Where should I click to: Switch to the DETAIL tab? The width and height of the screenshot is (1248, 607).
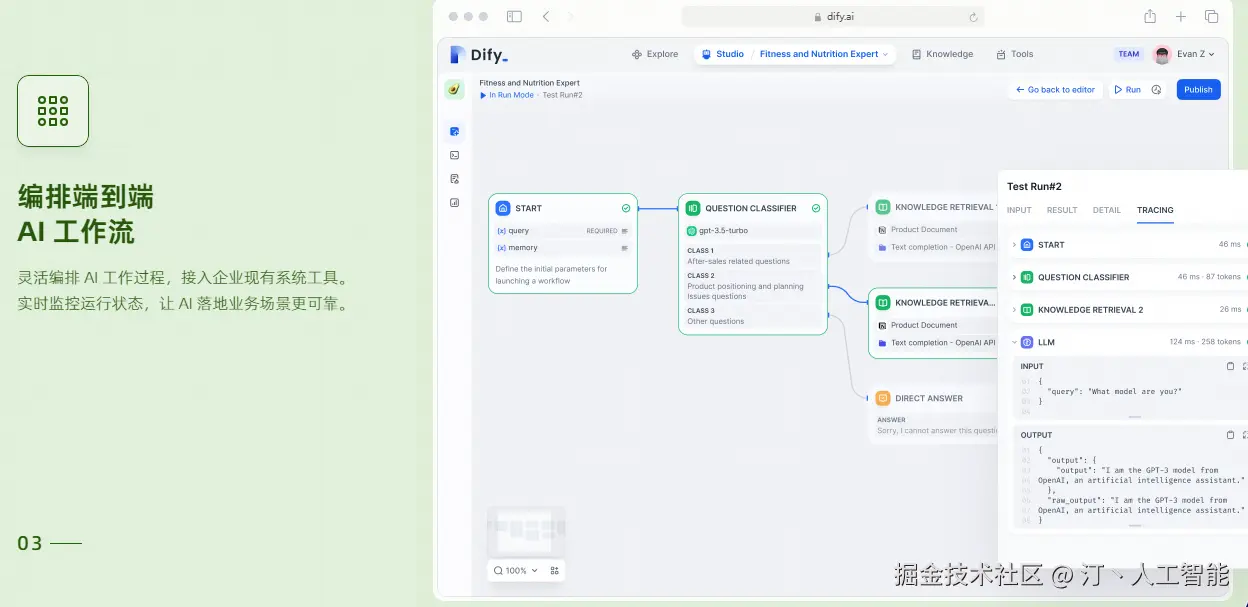pos(1107,211)
